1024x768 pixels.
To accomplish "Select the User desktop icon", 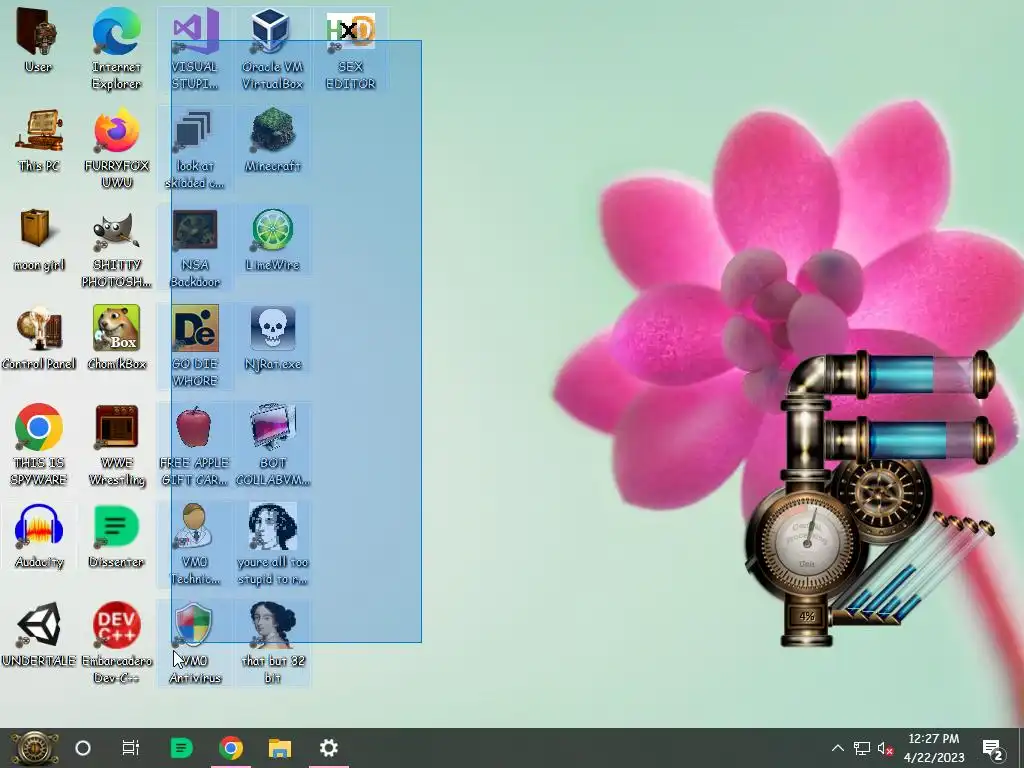I will click(x=38, y=40).
